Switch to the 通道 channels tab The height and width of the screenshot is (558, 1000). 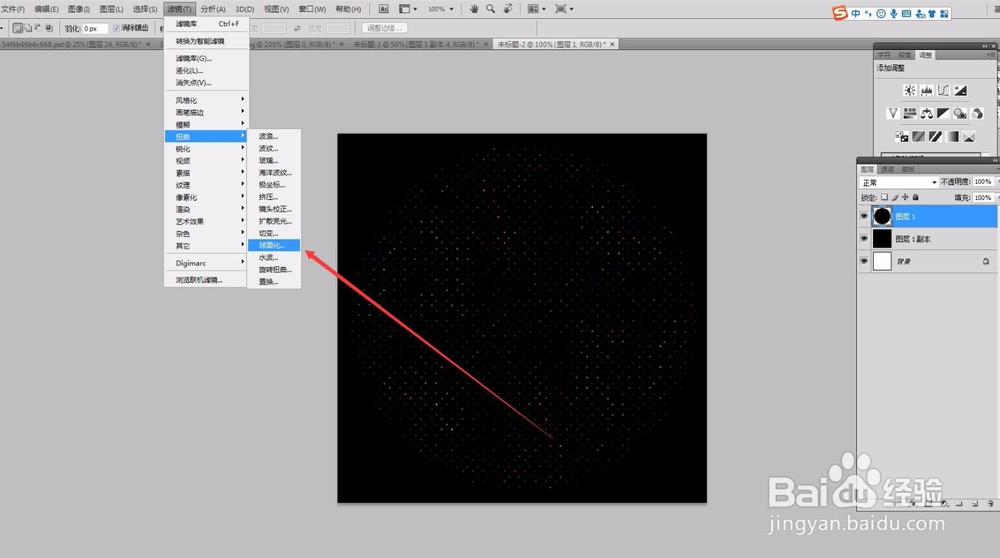pyautogui.click(x=887, y=169)
